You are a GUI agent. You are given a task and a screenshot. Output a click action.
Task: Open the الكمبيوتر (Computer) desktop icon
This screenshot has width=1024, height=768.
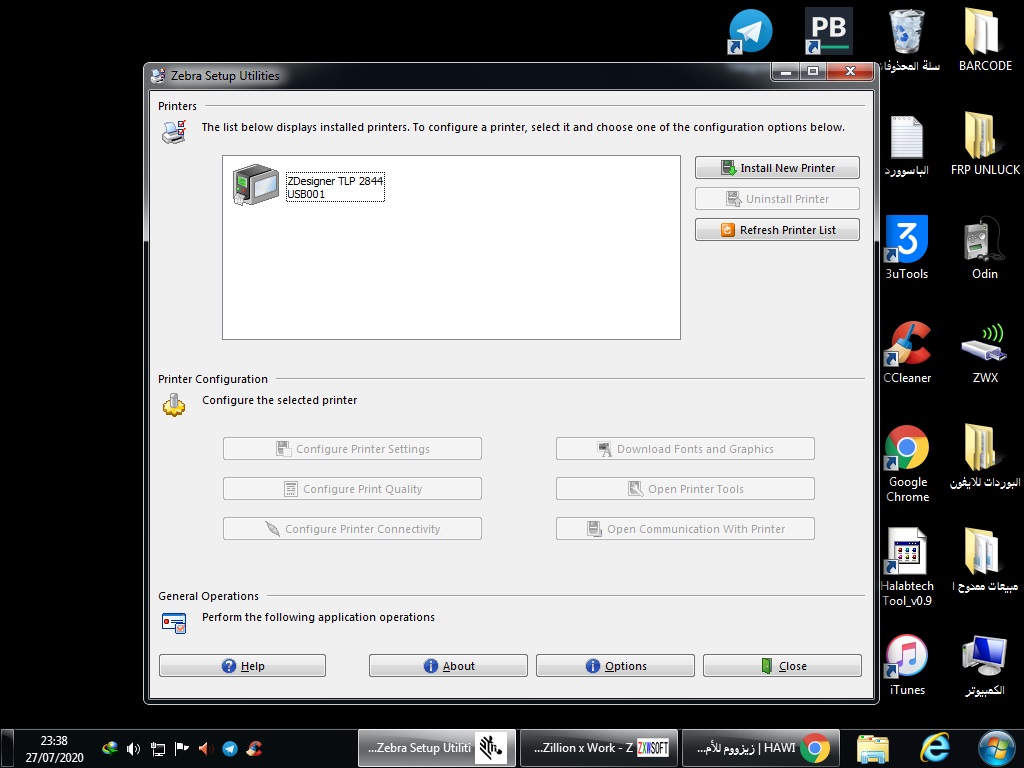(985, 664)
